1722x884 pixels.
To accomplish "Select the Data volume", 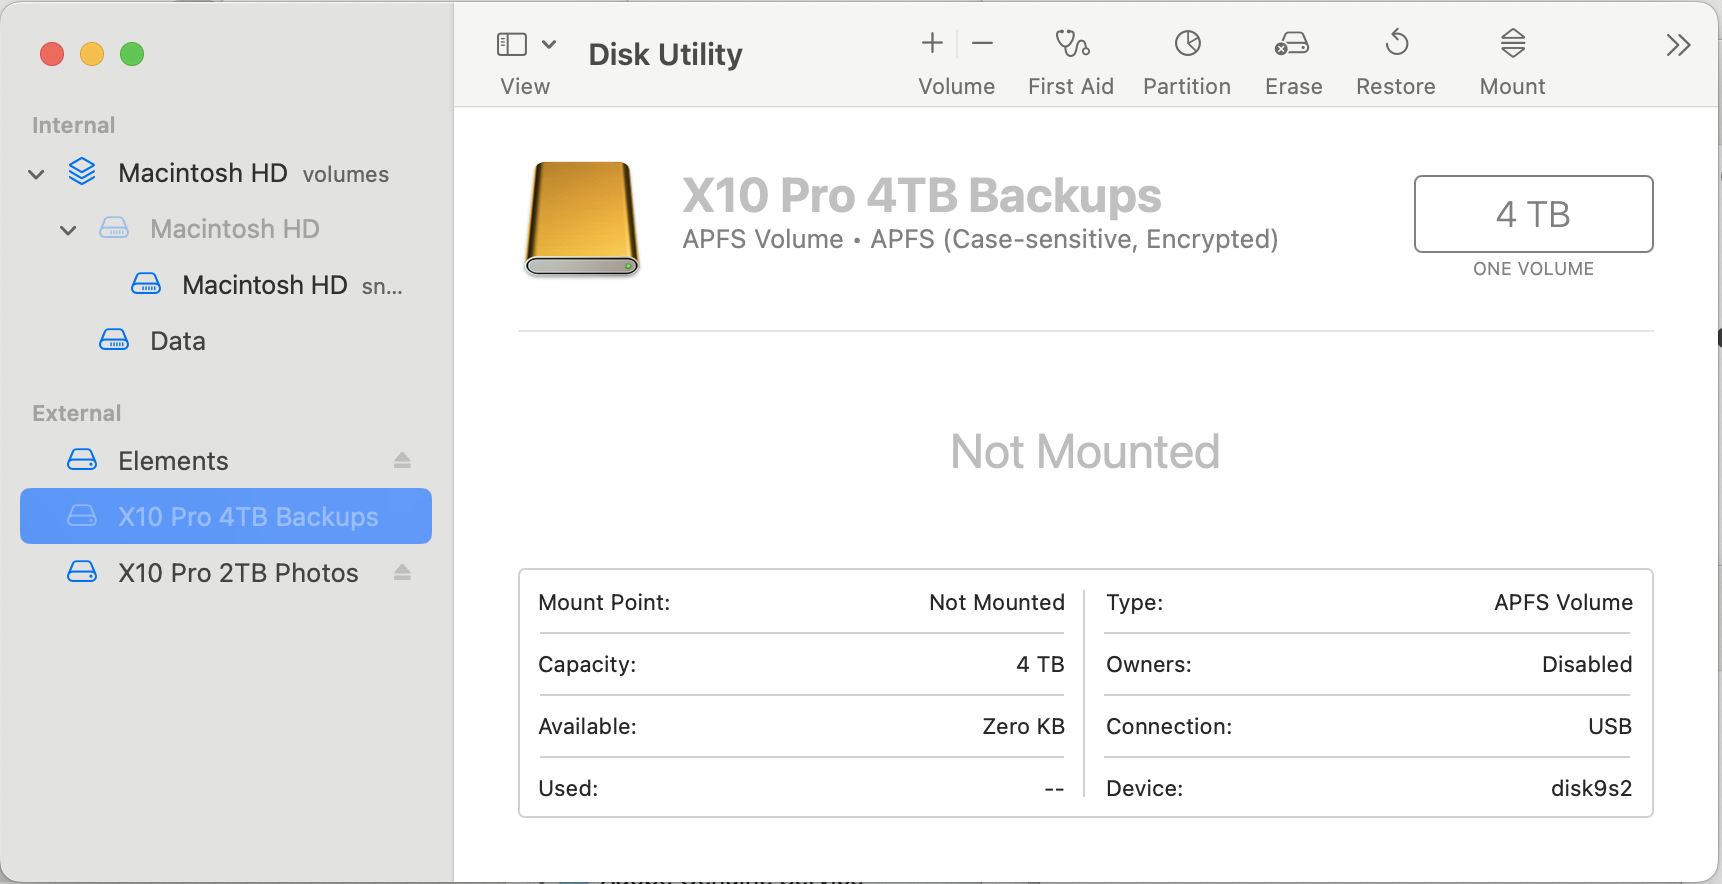I will pyautogui.click(x=177, y=341).
